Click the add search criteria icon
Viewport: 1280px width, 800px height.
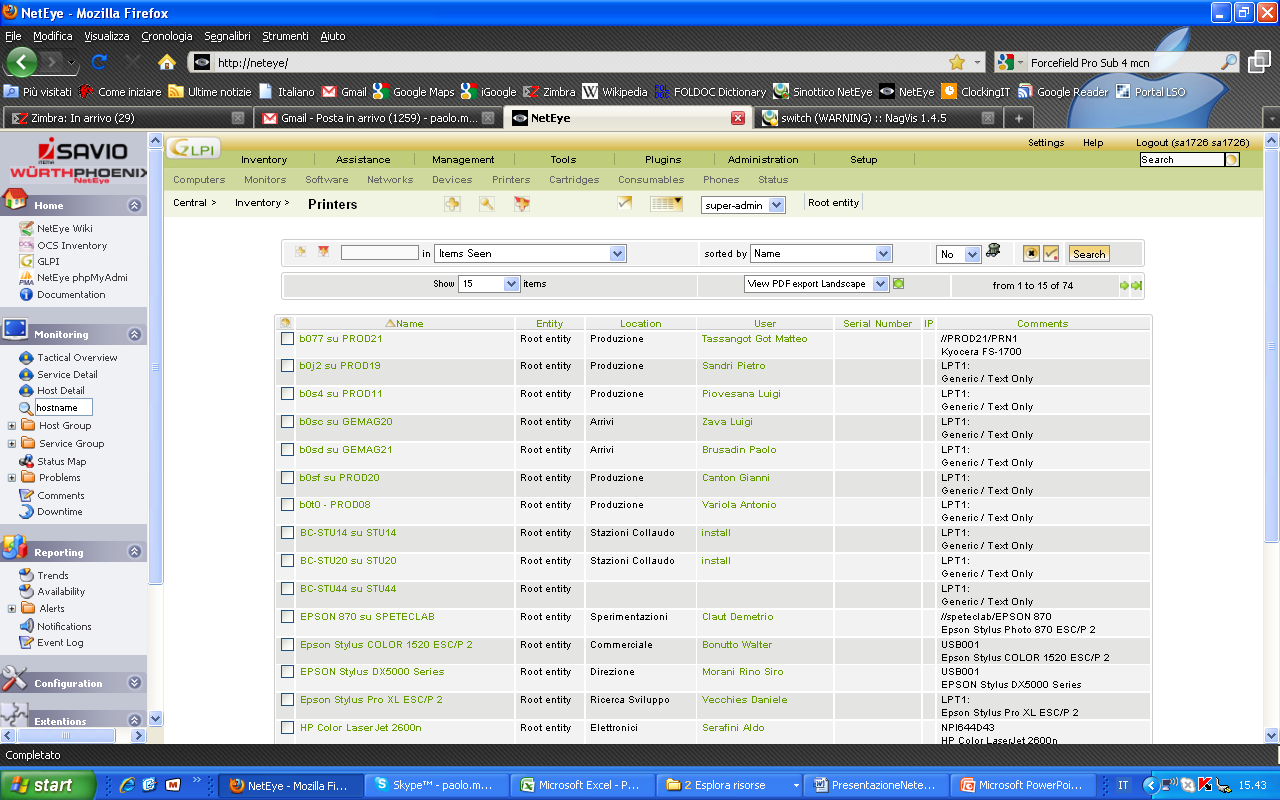[301, 252]
